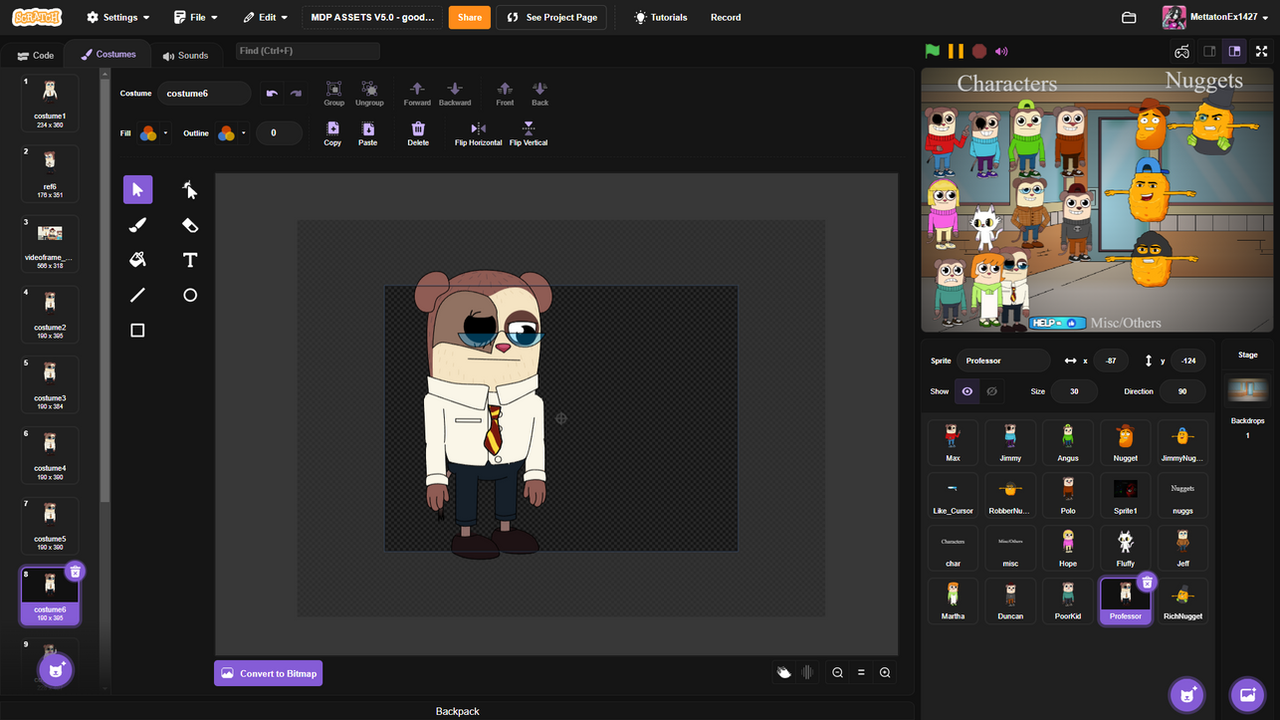Open MettatonEx1427 account menu

(1215, 17)
